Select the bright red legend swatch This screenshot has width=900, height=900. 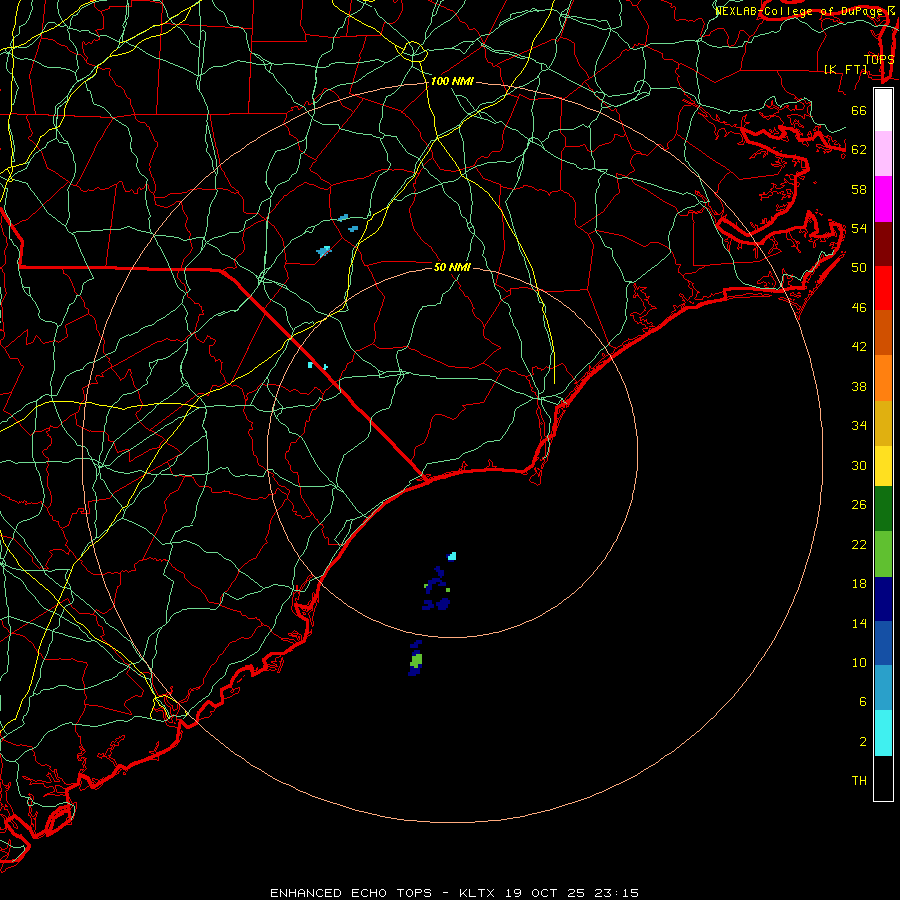[x=883, y=288]
